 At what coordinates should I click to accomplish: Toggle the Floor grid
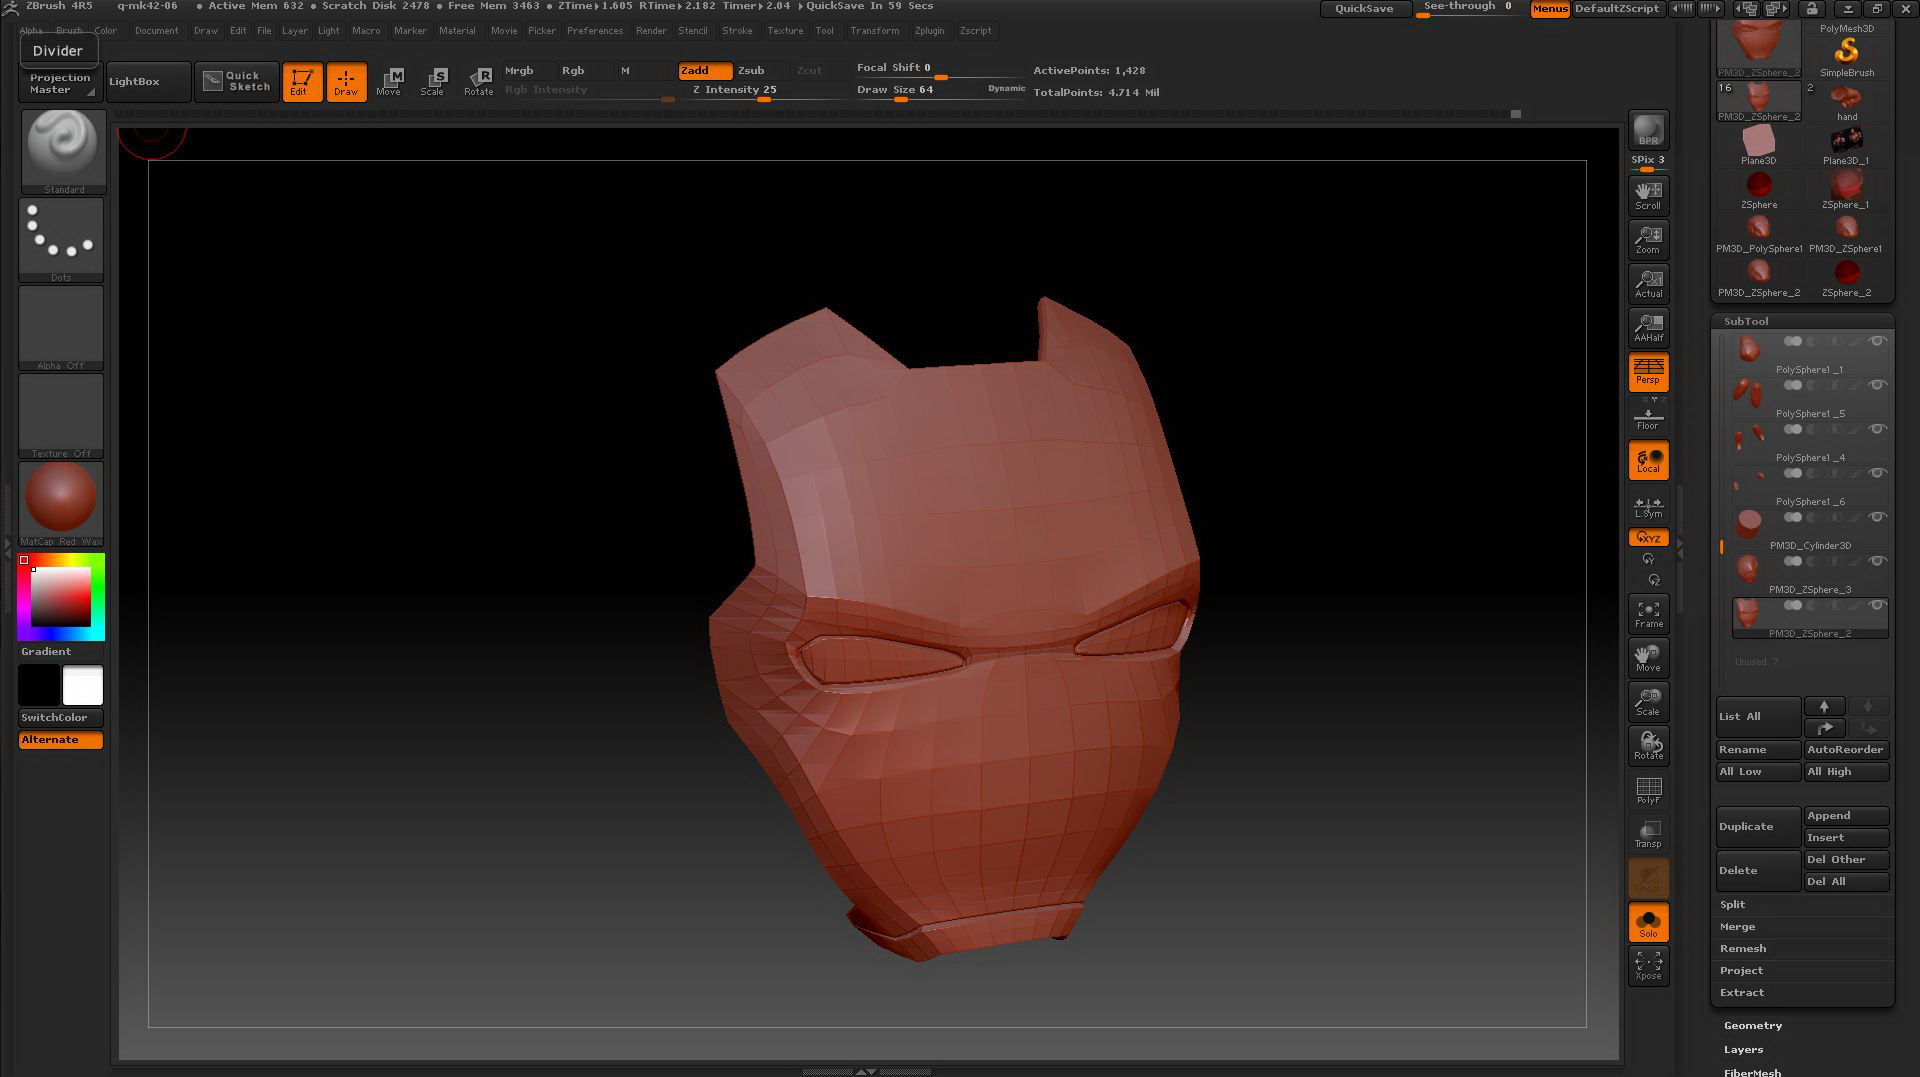1648,417
